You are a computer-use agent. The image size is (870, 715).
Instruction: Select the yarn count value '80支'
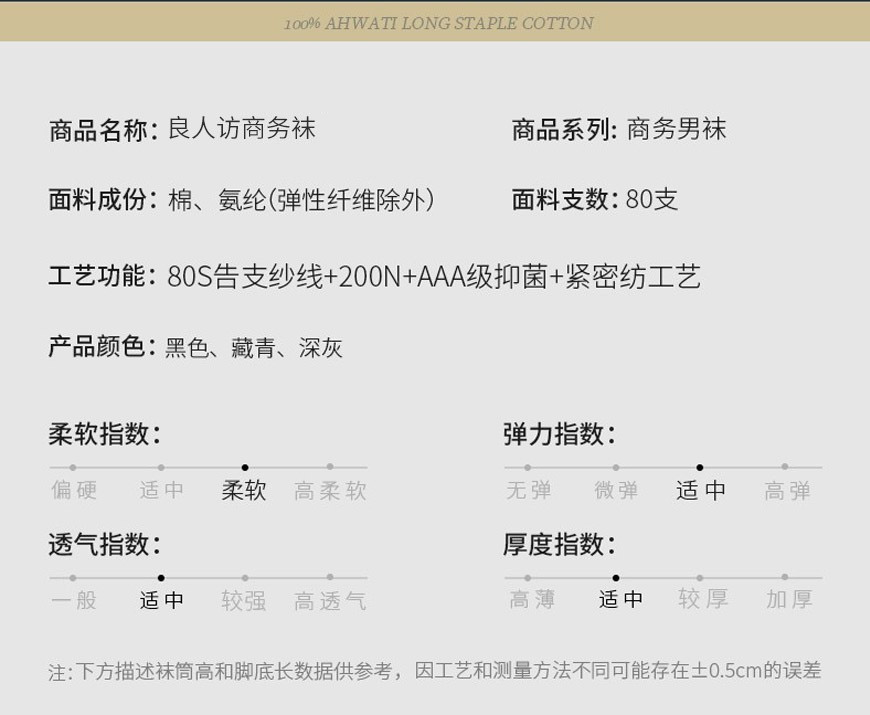click(652, 200)
